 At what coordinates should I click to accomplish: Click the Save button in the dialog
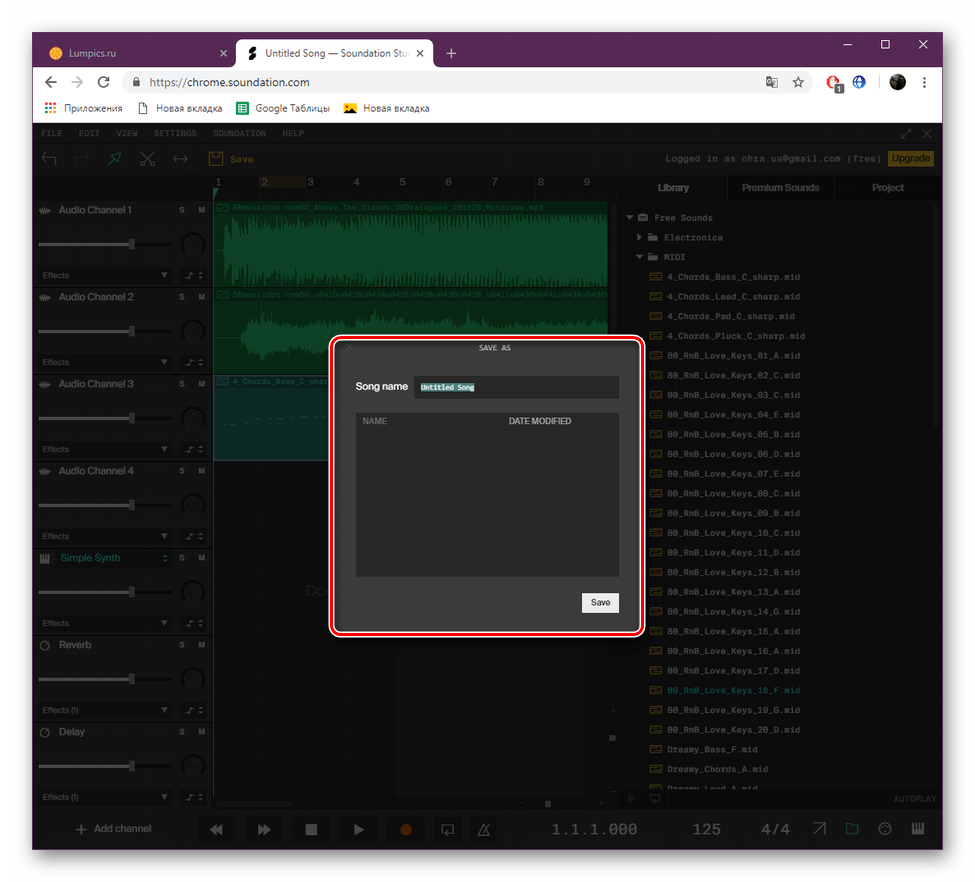tap(600, 602)
